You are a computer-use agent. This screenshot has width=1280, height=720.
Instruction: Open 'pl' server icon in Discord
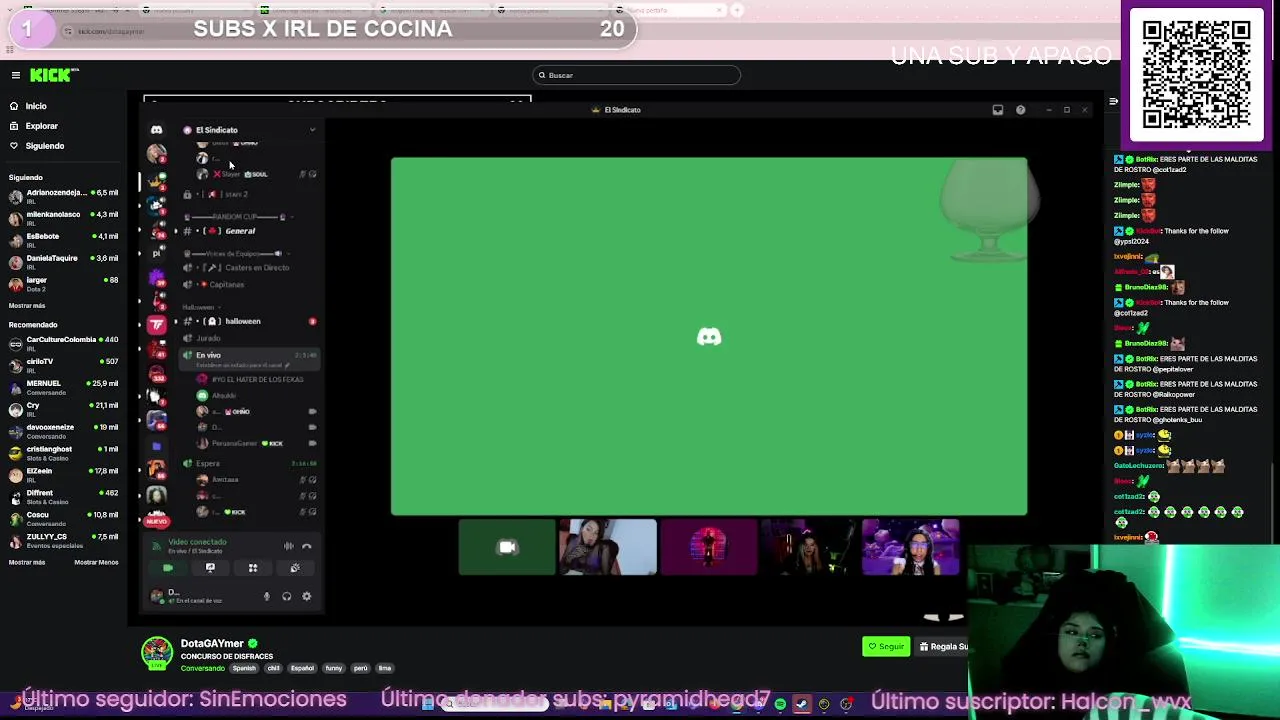tap(156, 253)
